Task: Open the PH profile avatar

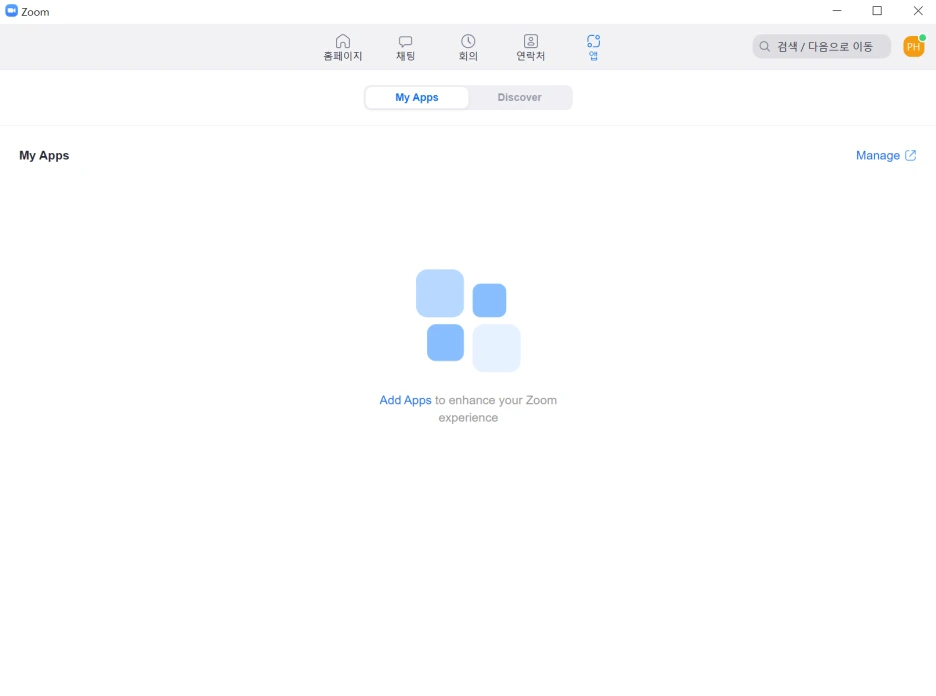Action: coord(913,46)
